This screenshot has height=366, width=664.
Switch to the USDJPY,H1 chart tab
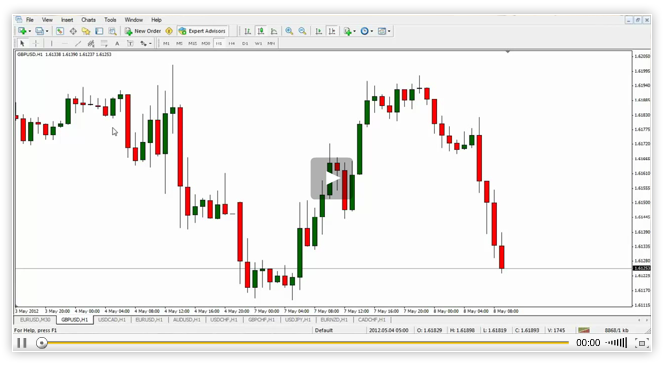coord(298,320)
